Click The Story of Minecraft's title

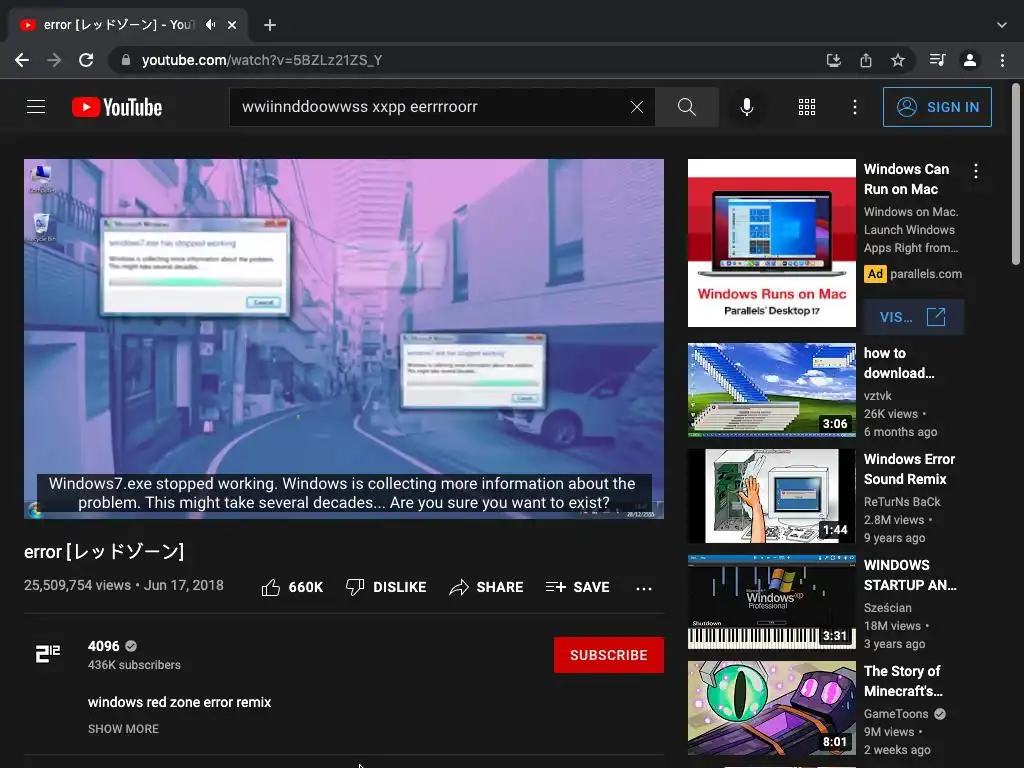tap(903, 680)
